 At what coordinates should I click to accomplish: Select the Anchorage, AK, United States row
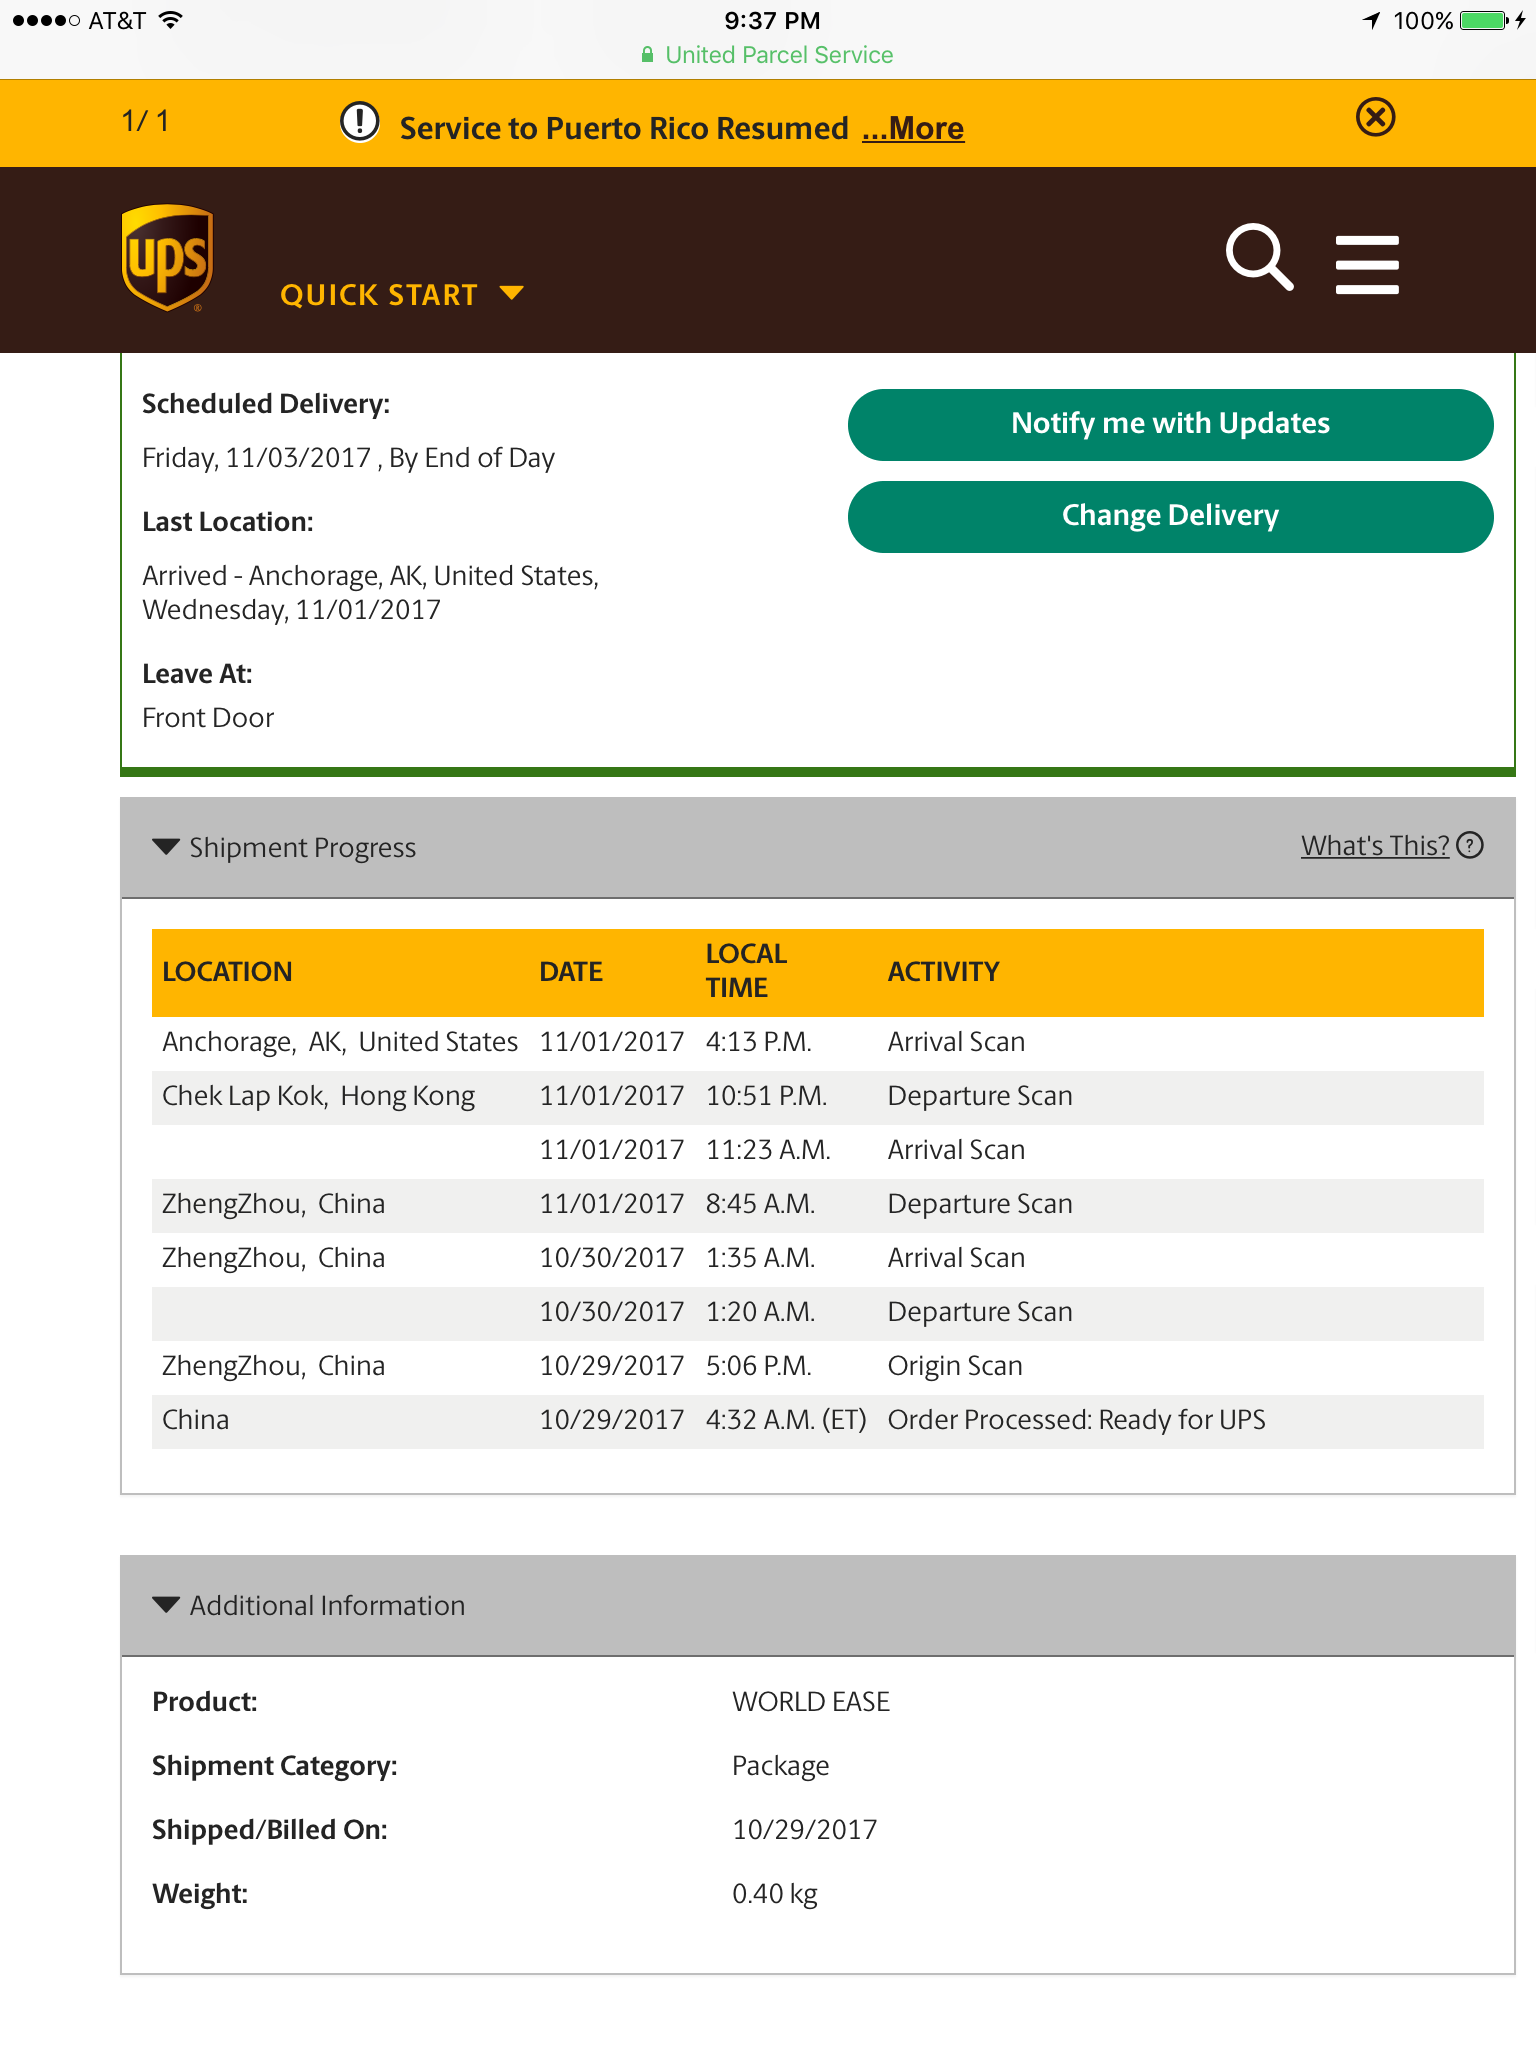(818, 1043)
